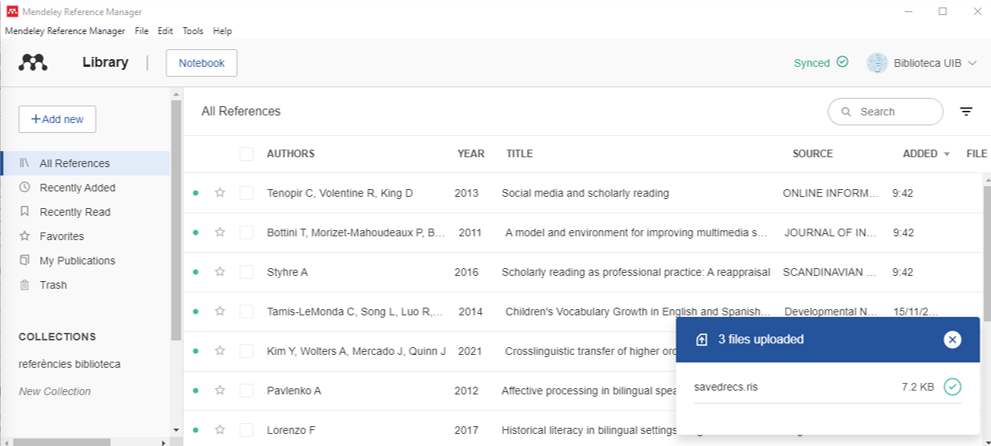Favorite the Tenopir C reference with star
This screenshot has height=446, width=991.
[x=220, y=193]
